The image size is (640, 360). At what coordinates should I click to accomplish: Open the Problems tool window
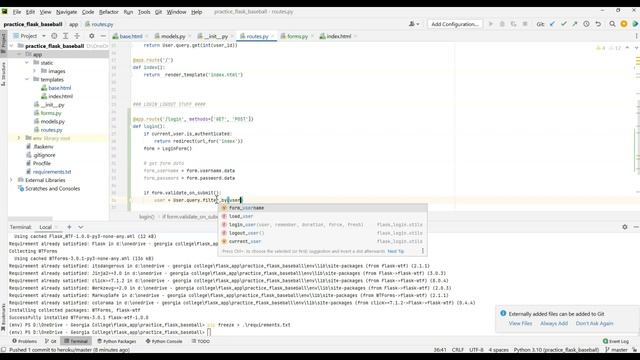pos(24,341)
